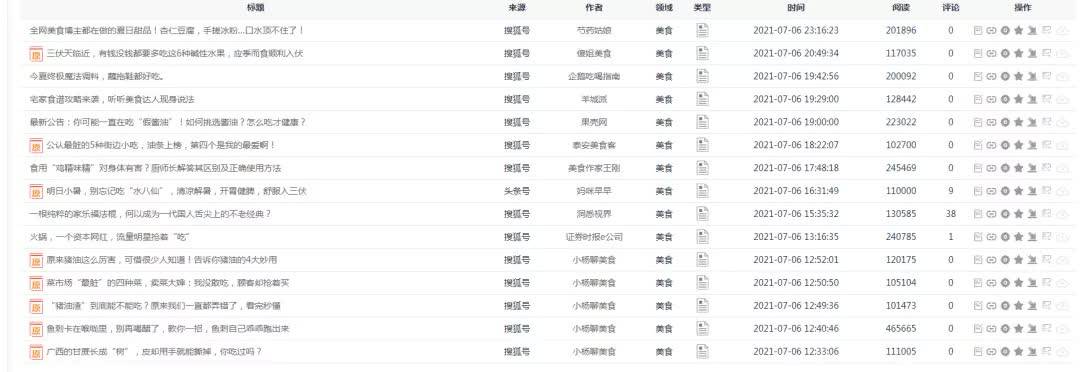This screenshot has height=372, width=1080.
Task: Click the read count 465665
Action: [901, 329]
